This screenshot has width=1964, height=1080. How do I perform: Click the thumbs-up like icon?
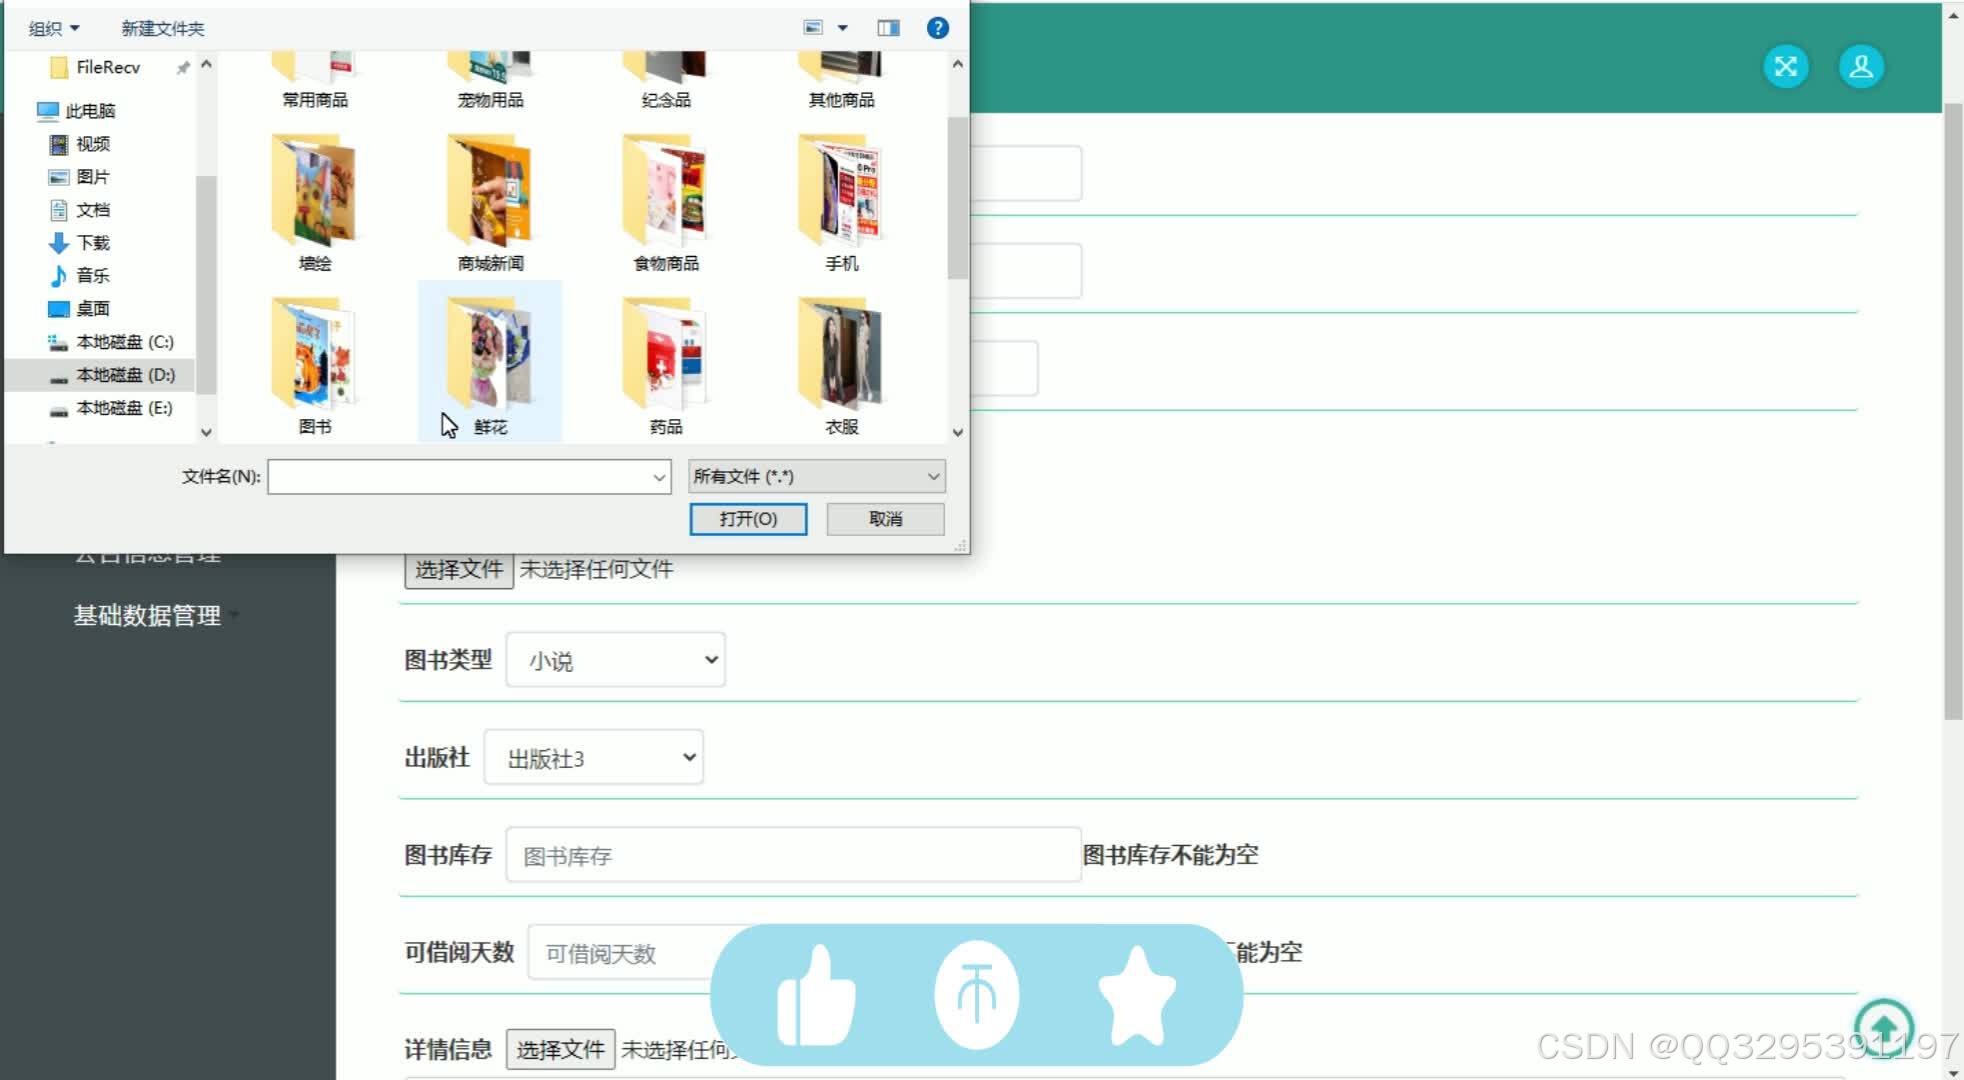click(x=816, y=996)
